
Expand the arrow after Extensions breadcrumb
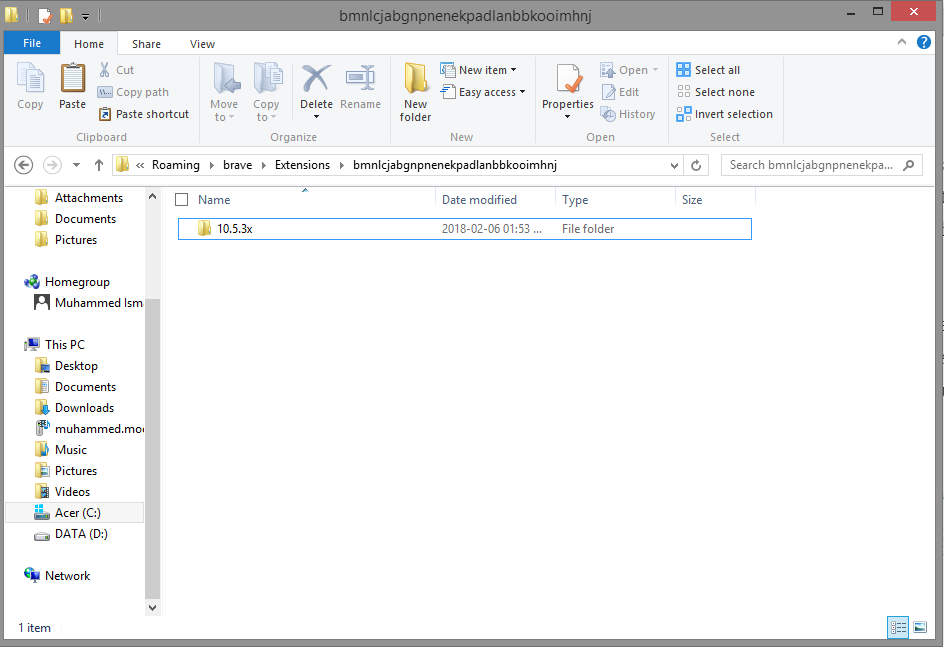341,165
